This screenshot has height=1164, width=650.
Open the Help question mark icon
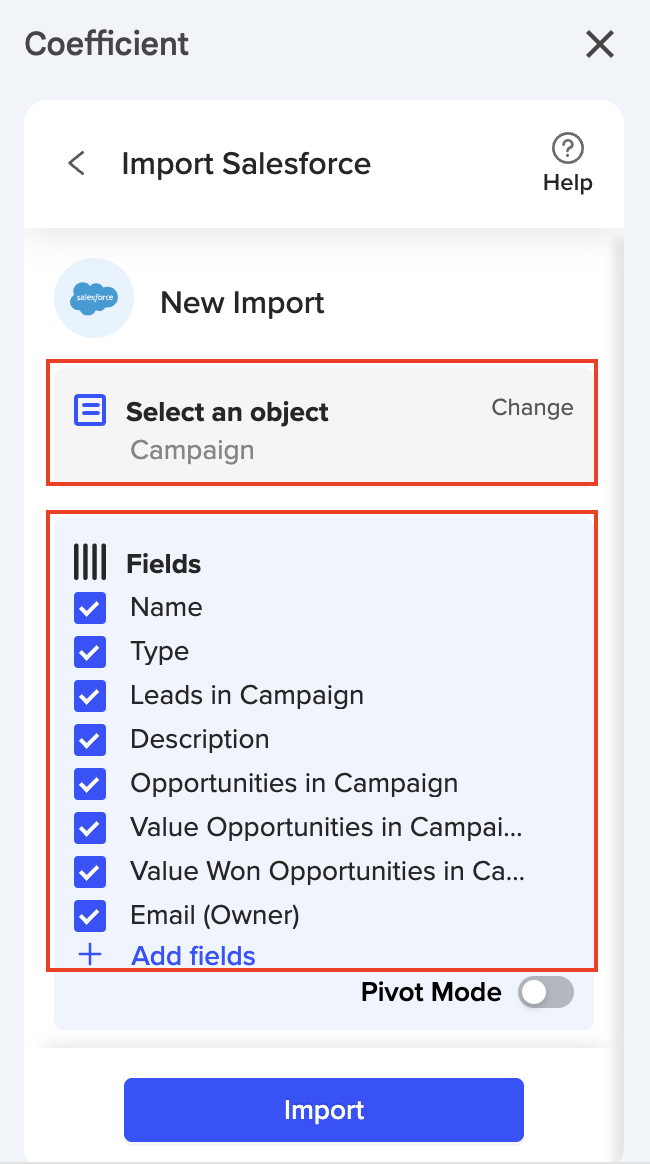click(567, 149)
